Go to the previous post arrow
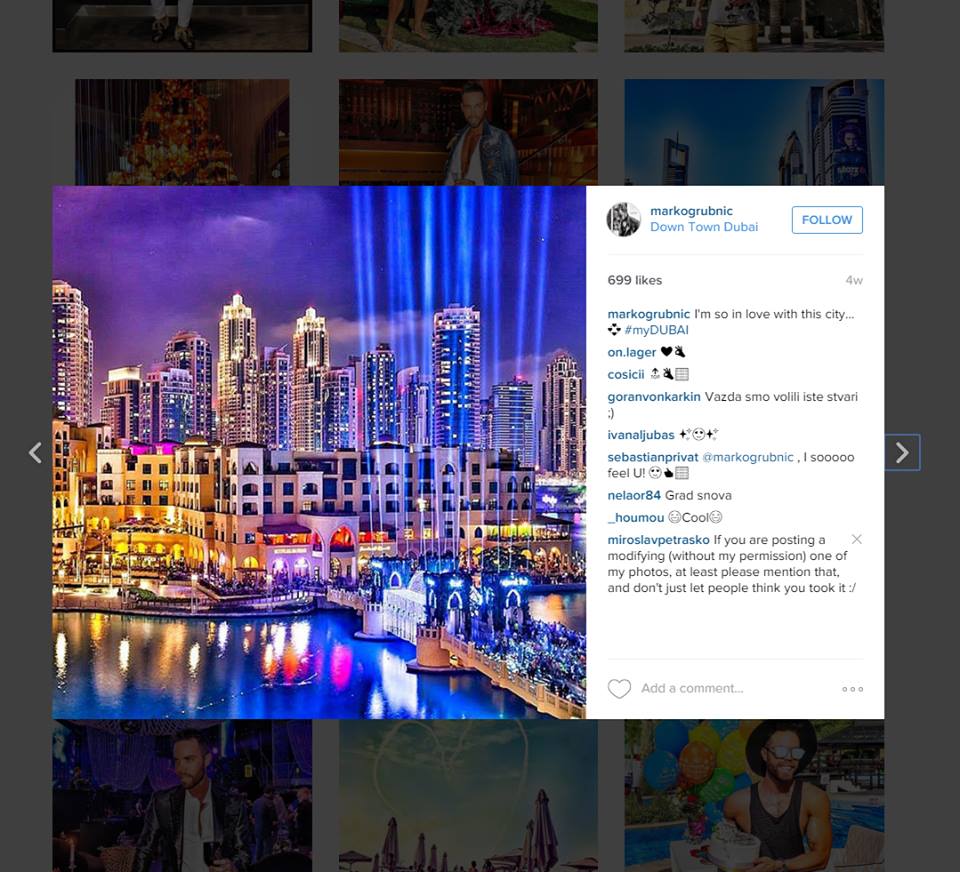960x872 pixels. click(x=36, y=453)
